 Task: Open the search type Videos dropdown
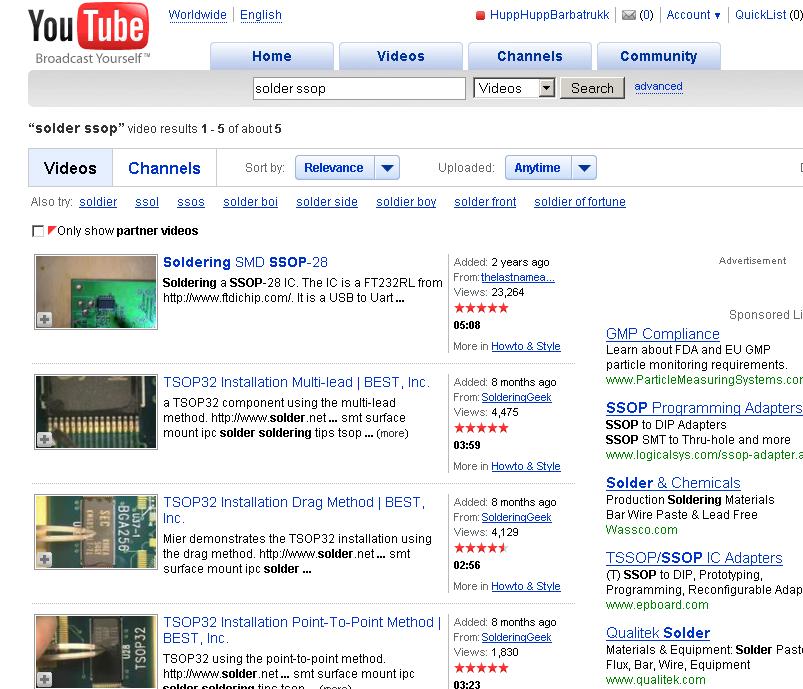514,88
